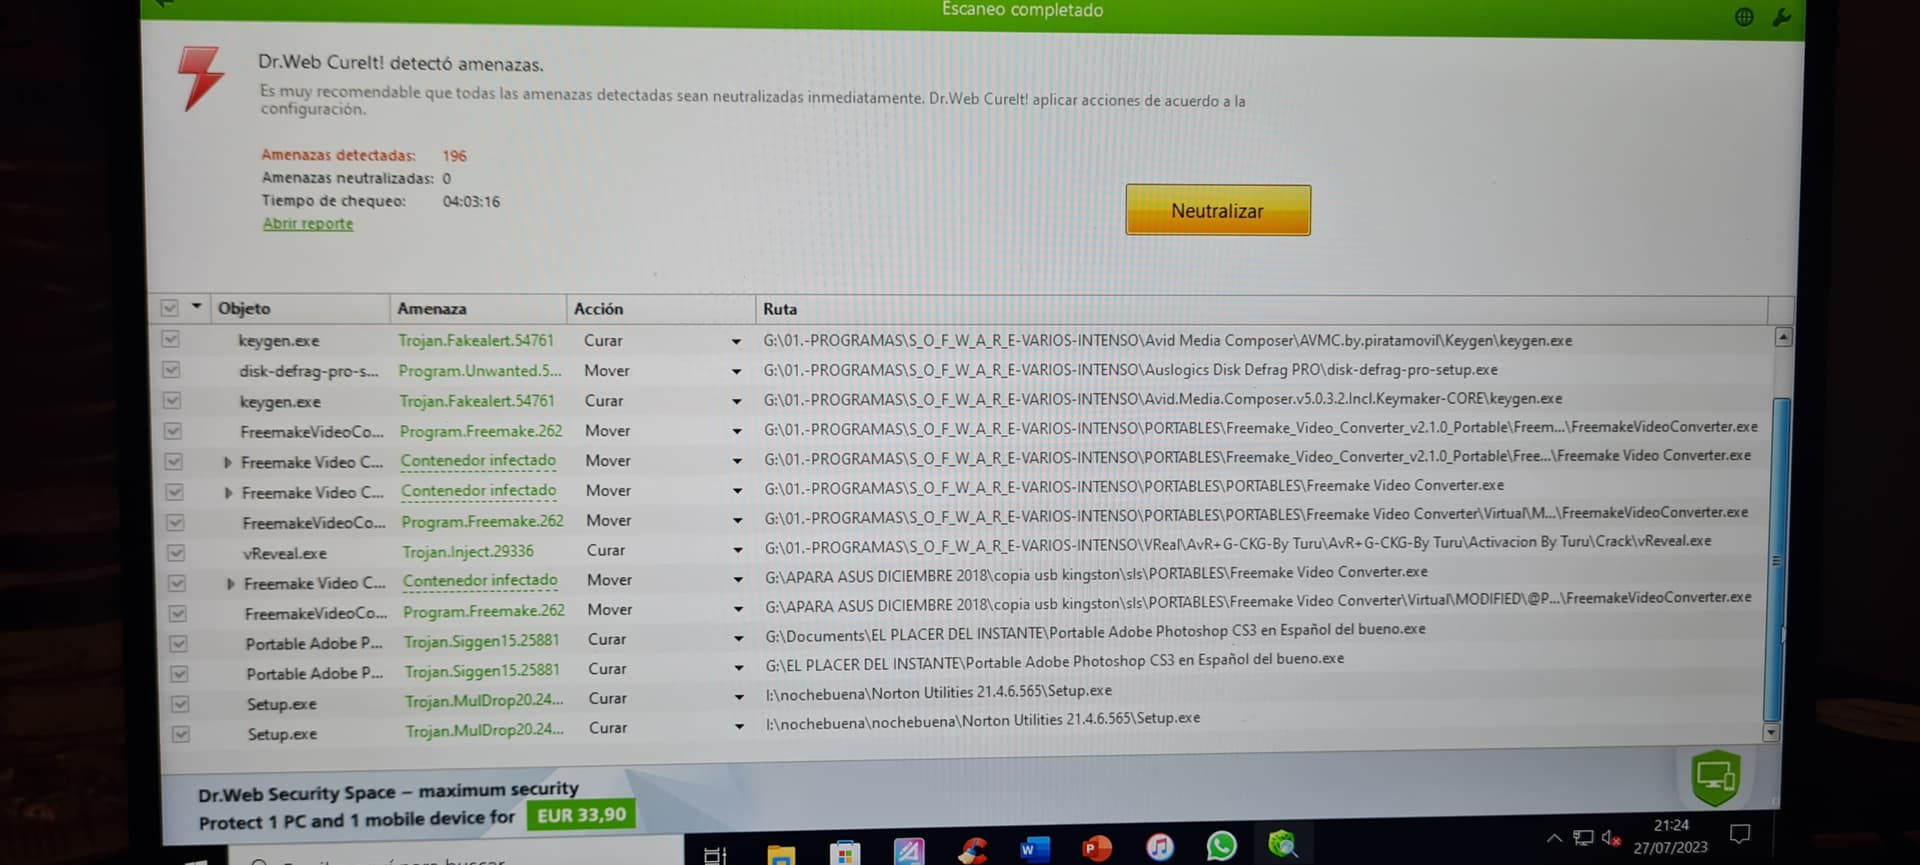Click the threat list scrollbar thumb

(1777, 558)
